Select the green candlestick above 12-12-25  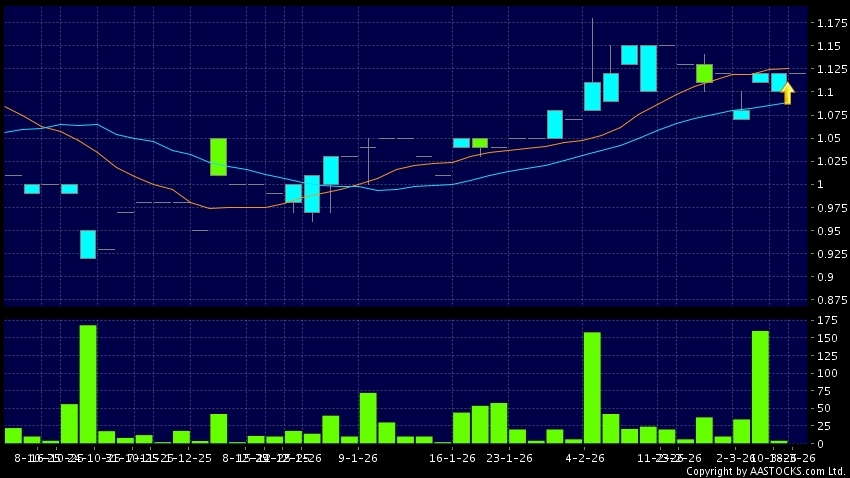(x=218, y=157)
